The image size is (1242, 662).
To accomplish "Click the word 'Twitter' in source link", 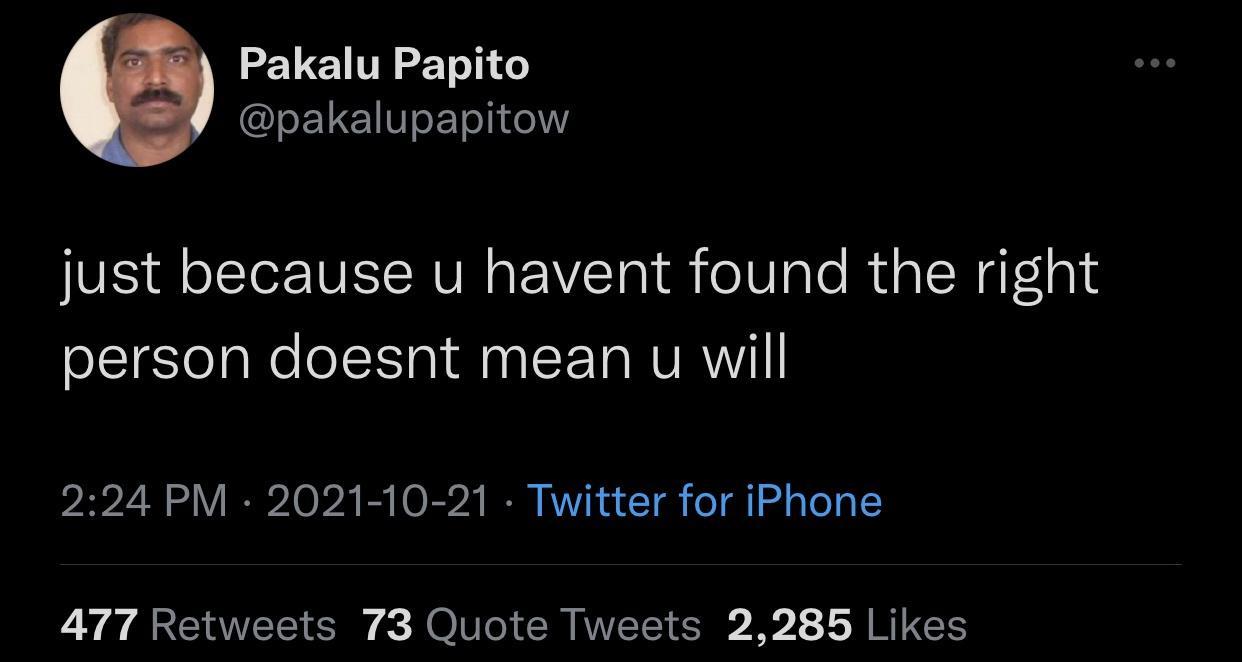I will 596,500.
